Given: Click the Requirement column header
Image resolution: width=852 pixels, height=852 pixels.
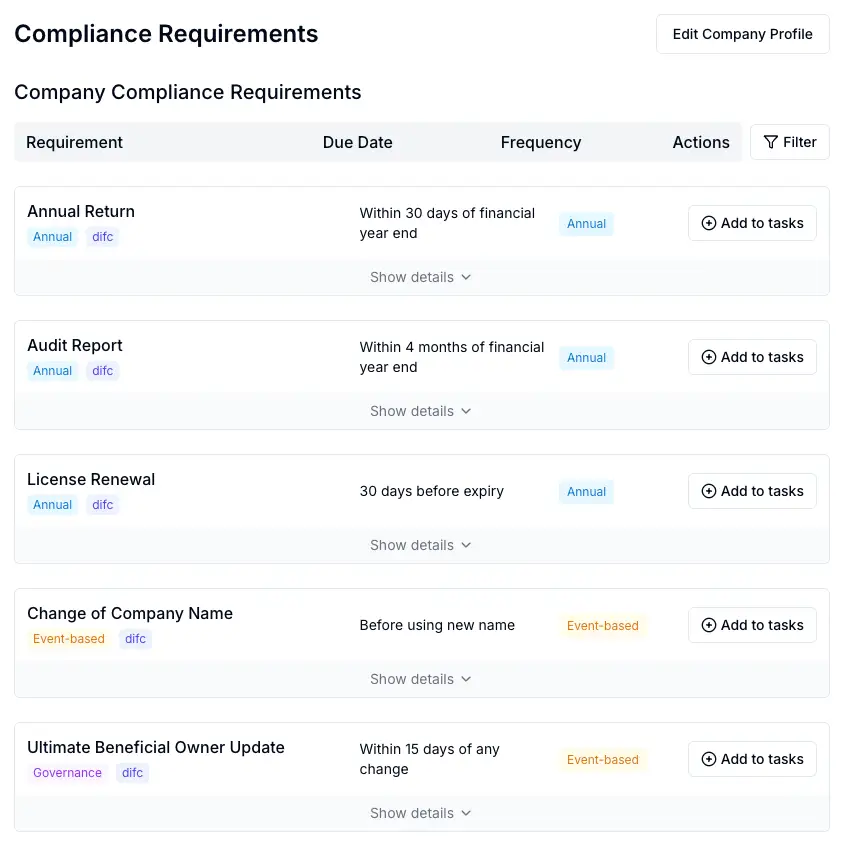Looking at the screenshot, I should pyautogui.click(x=74, y=142).
